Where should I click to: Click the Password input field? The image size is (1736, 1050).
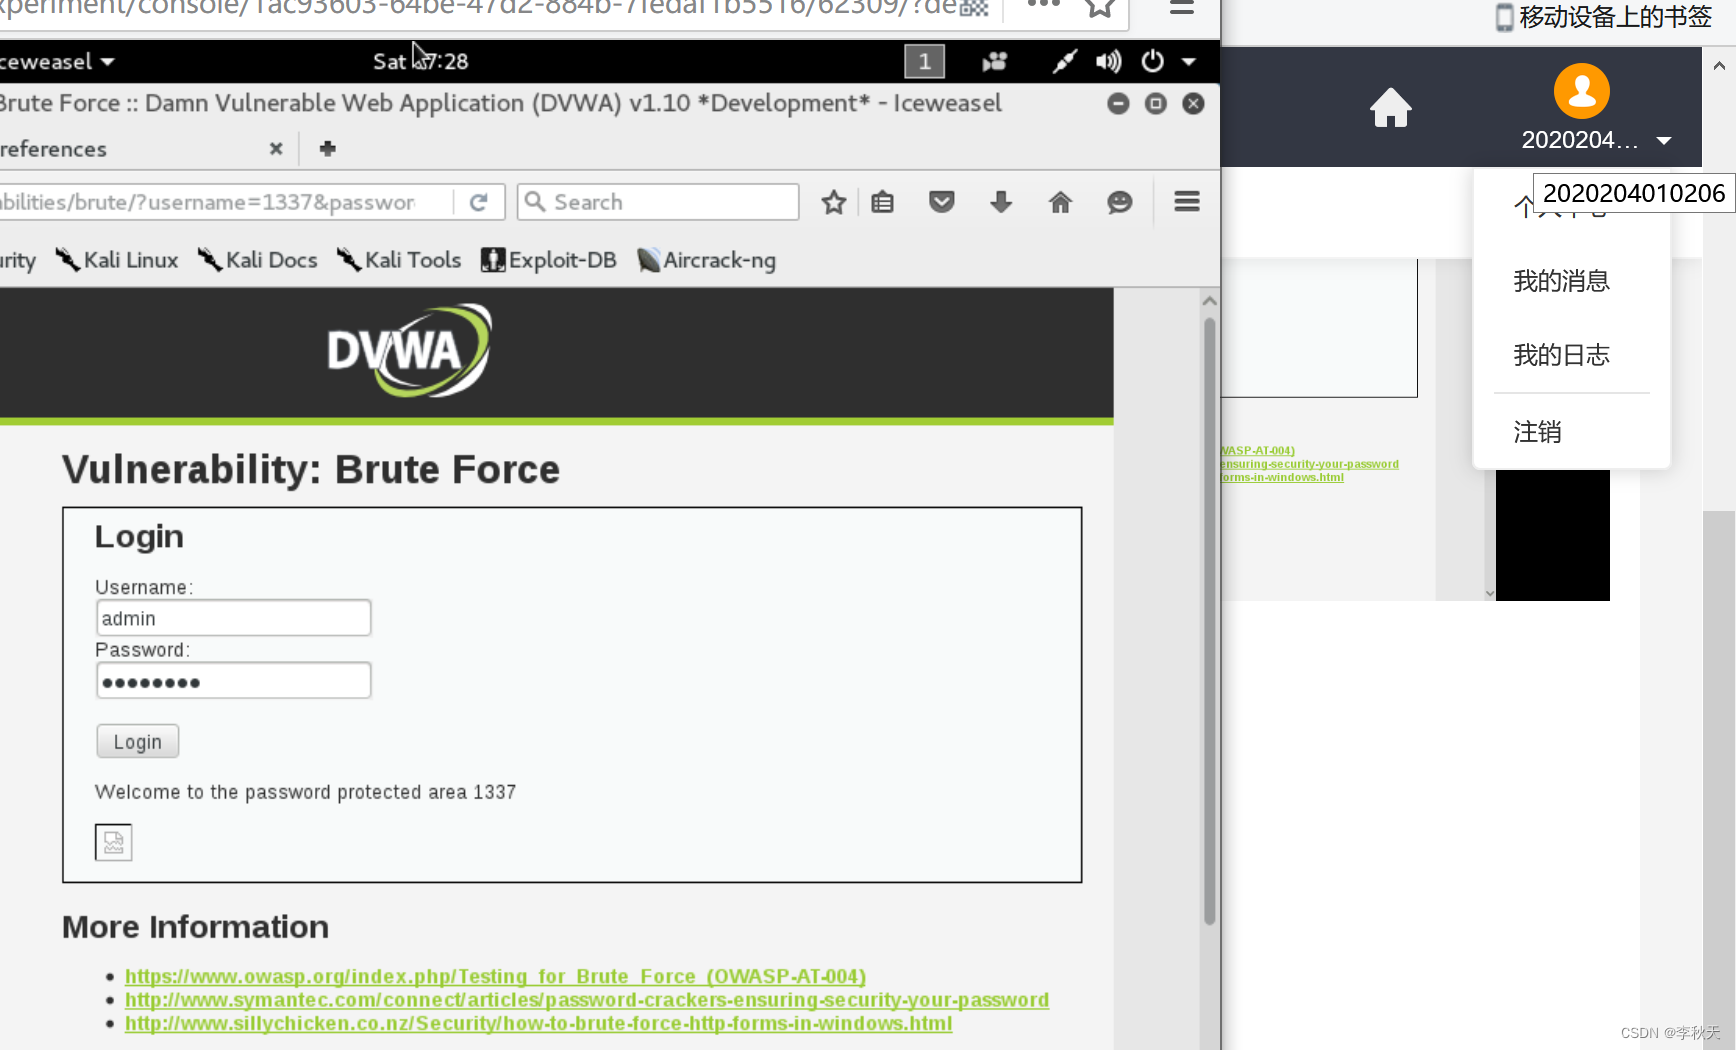tap(234, 681)
